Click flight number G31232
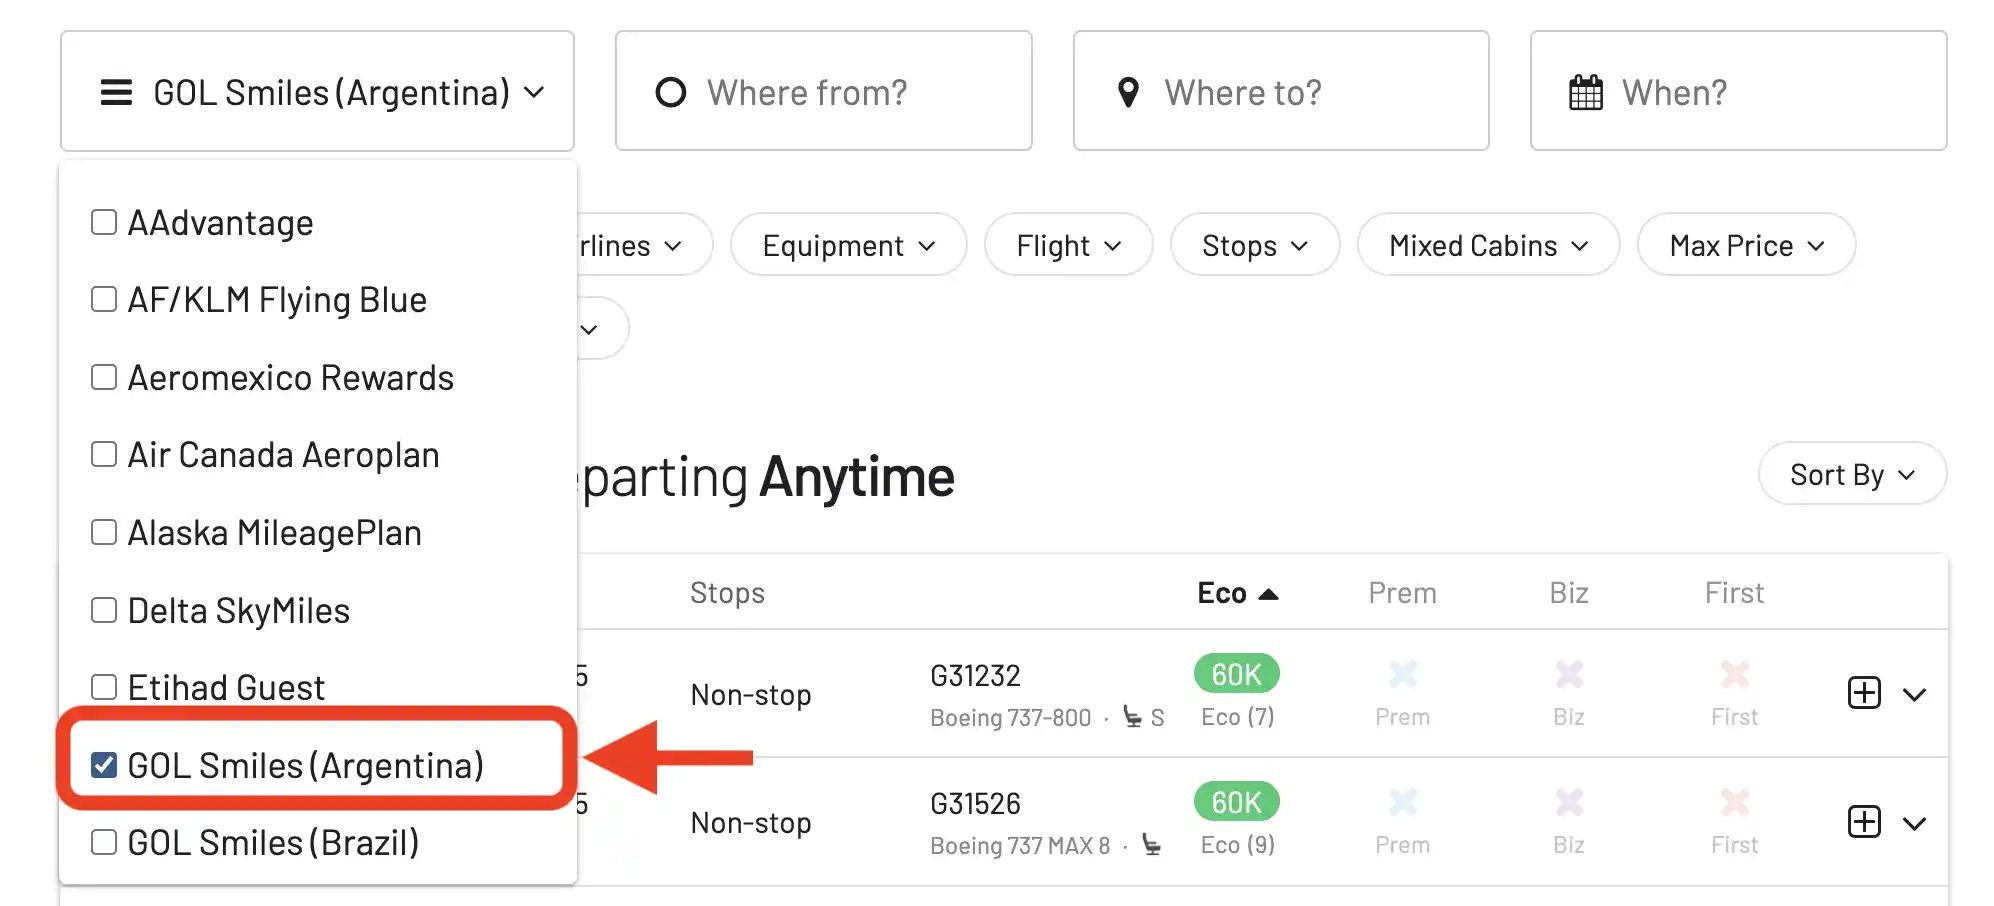The image size is (1994, 906). click(x=975, y=676)
